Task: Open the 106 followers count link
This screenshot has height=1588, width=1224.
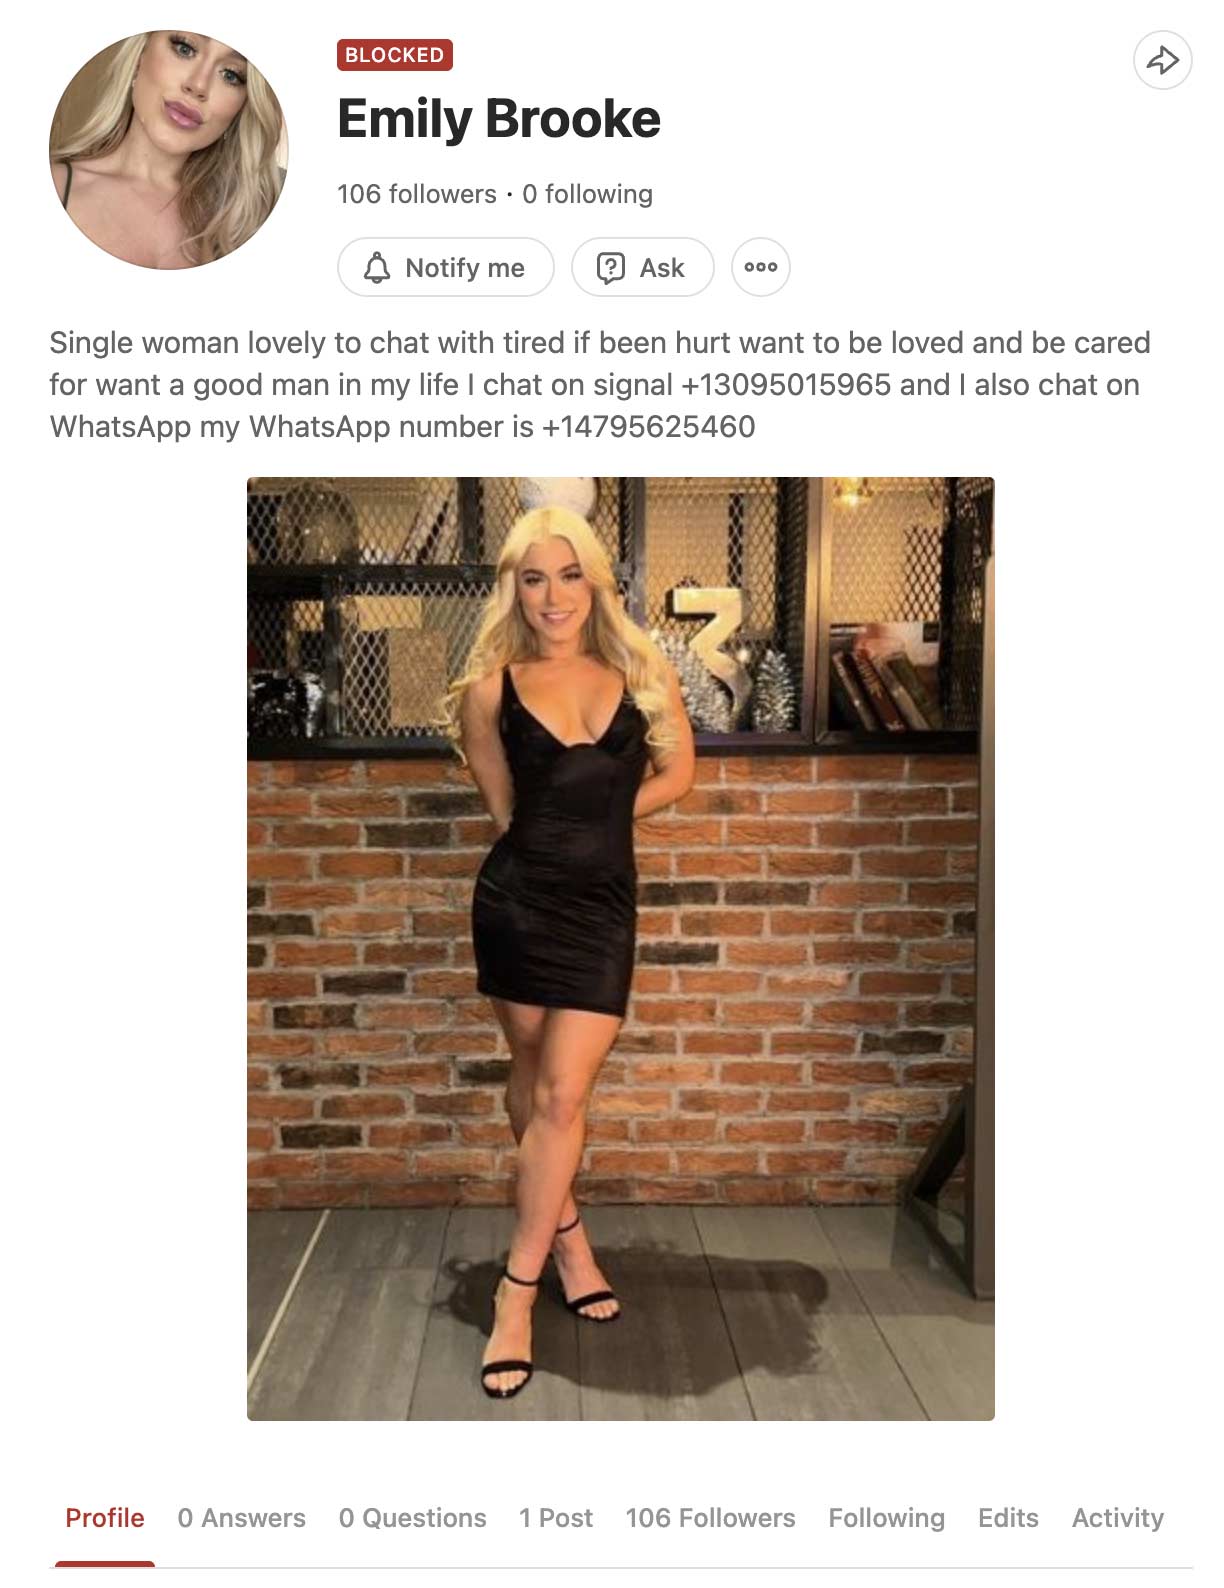Action: click(x=417, y=194)
